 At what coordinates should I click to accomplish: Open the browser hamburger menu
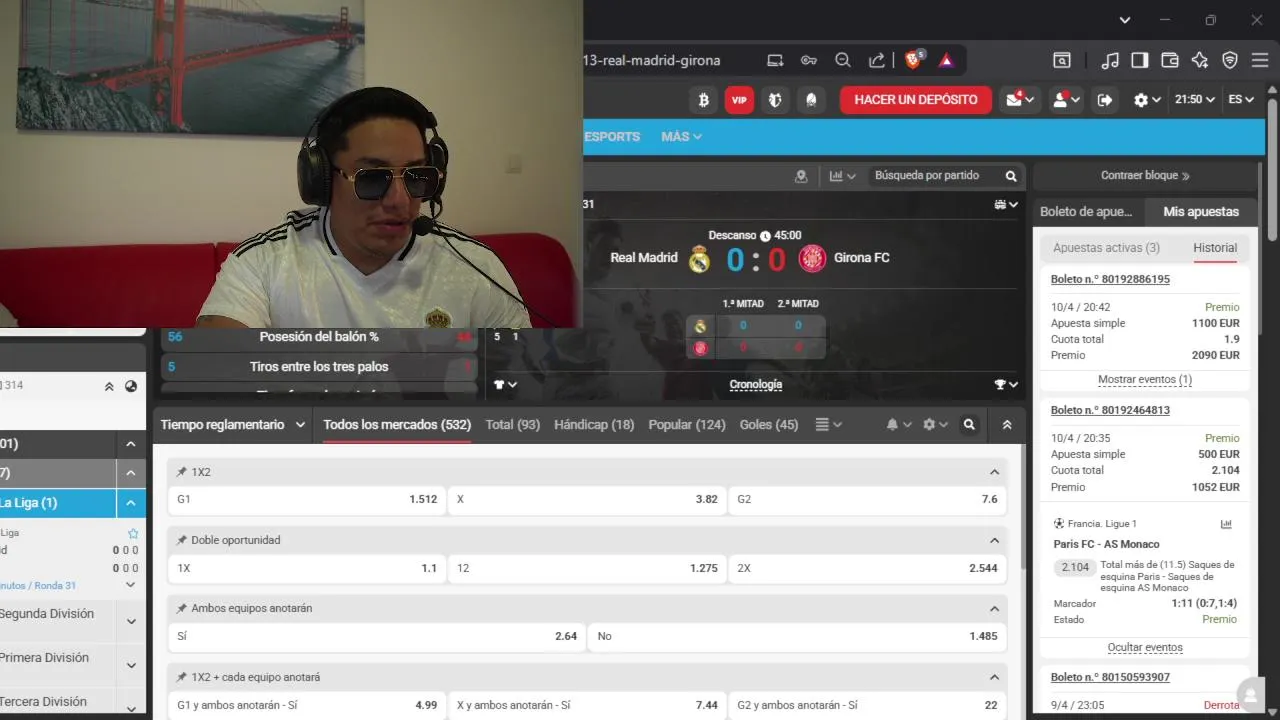(x=1260, y=60)
